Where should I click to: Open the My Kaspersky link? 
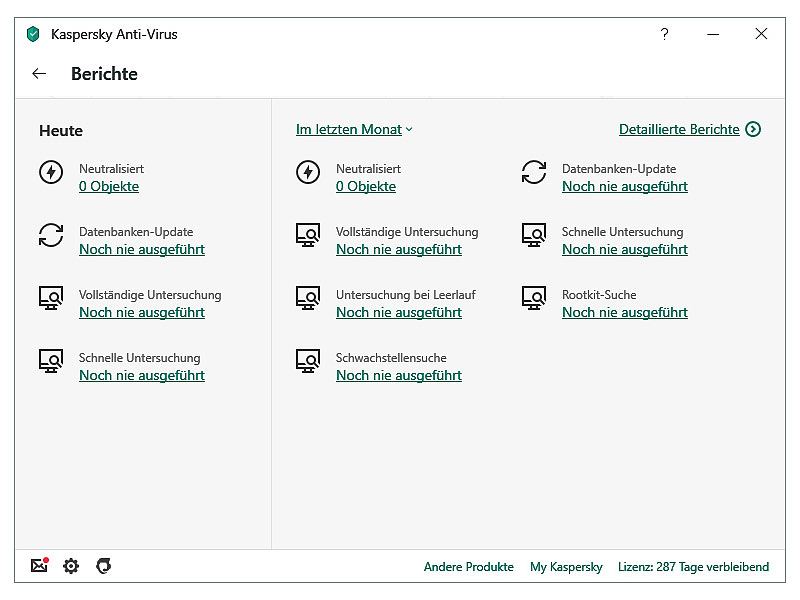[566, 567]
